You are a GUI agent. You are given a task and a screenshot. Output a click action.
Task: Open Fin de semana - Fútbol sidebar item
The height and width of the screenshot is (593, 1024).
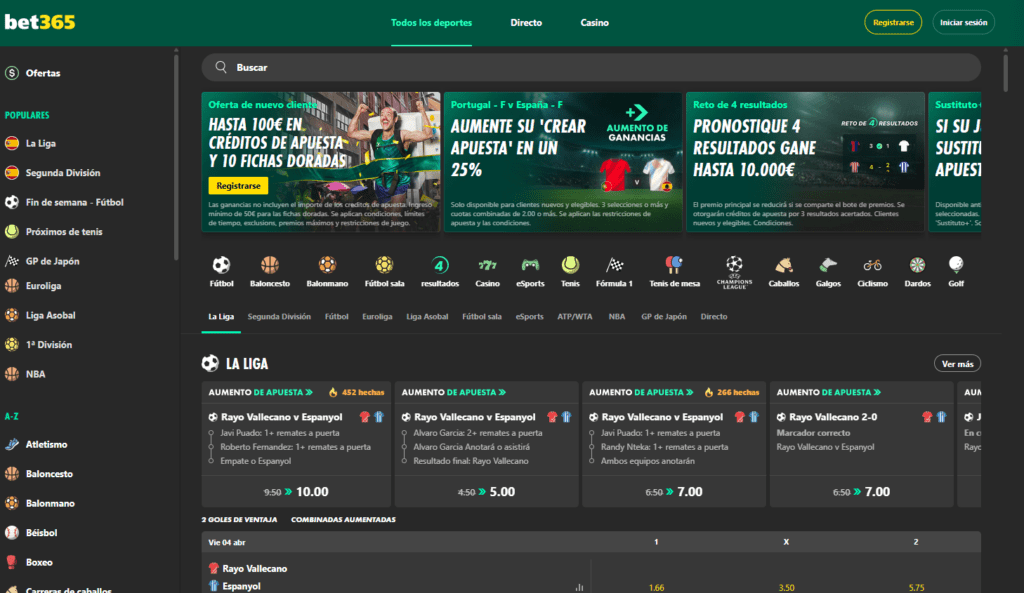[74, 202]
